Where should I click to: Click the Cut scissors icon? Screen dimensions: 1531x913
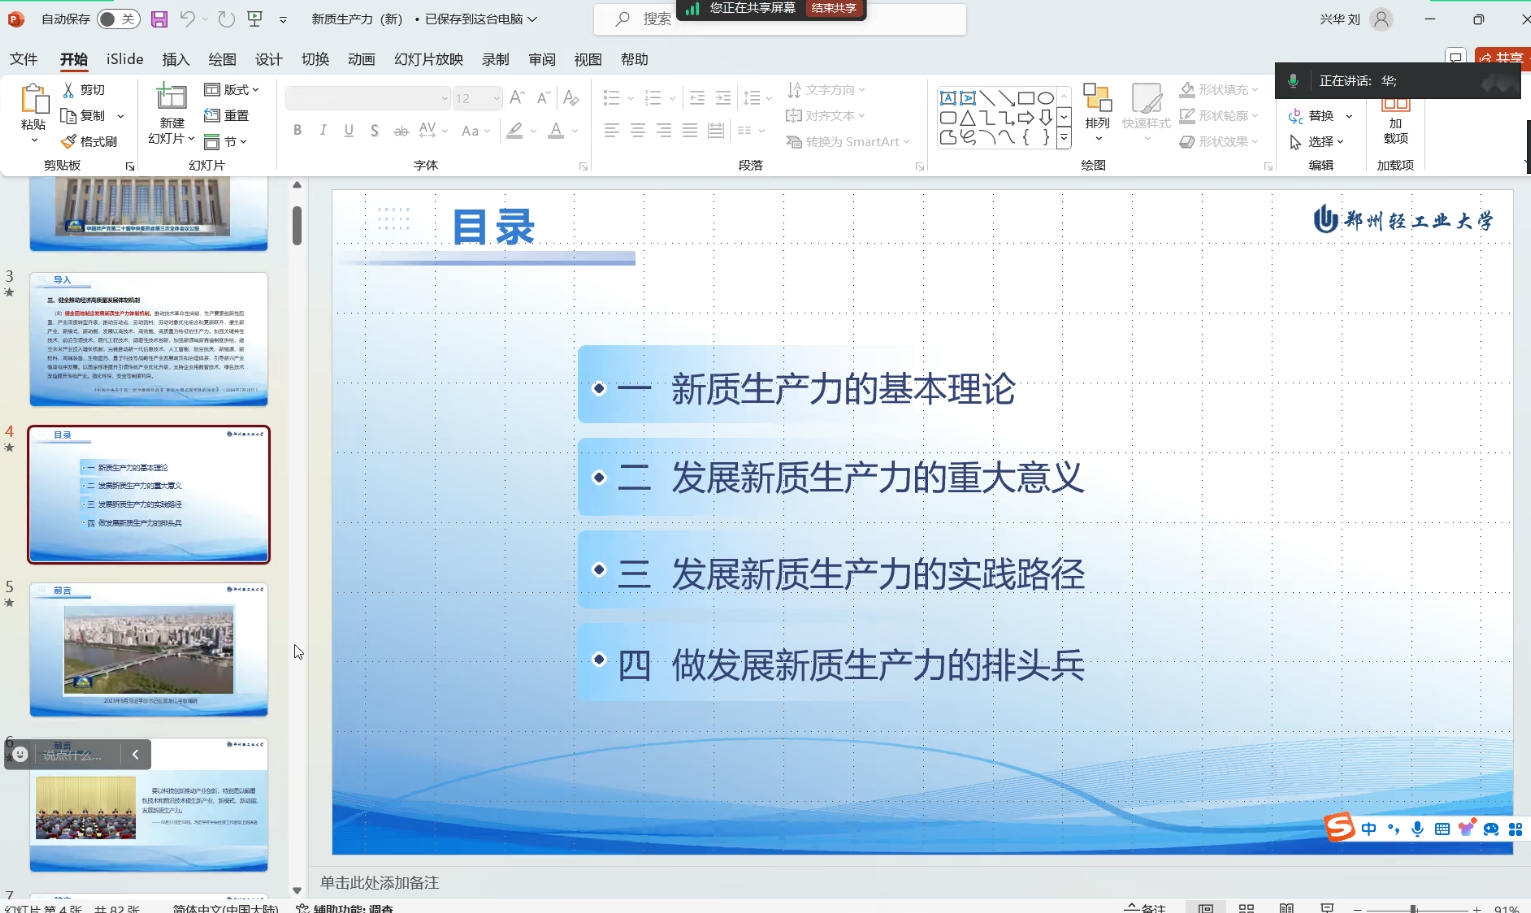point(68,90)
